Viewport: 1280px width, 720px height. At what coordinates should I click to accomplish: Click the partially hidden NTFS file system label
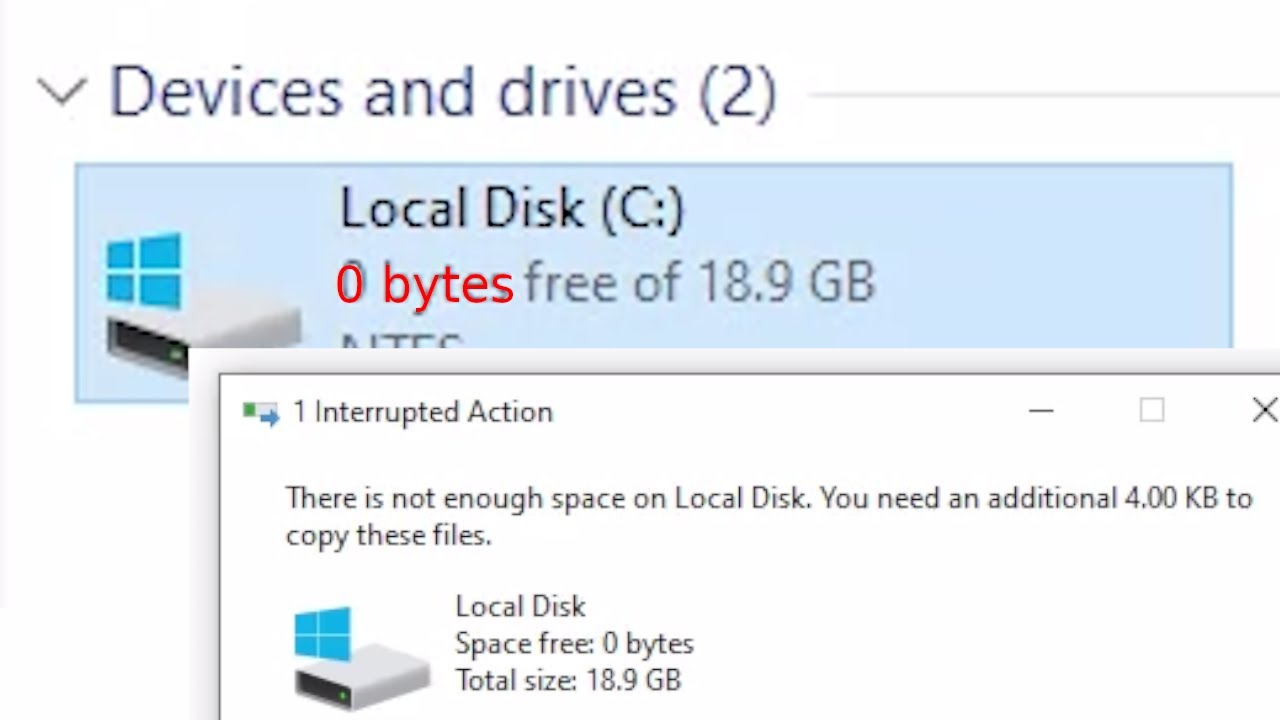400,343
